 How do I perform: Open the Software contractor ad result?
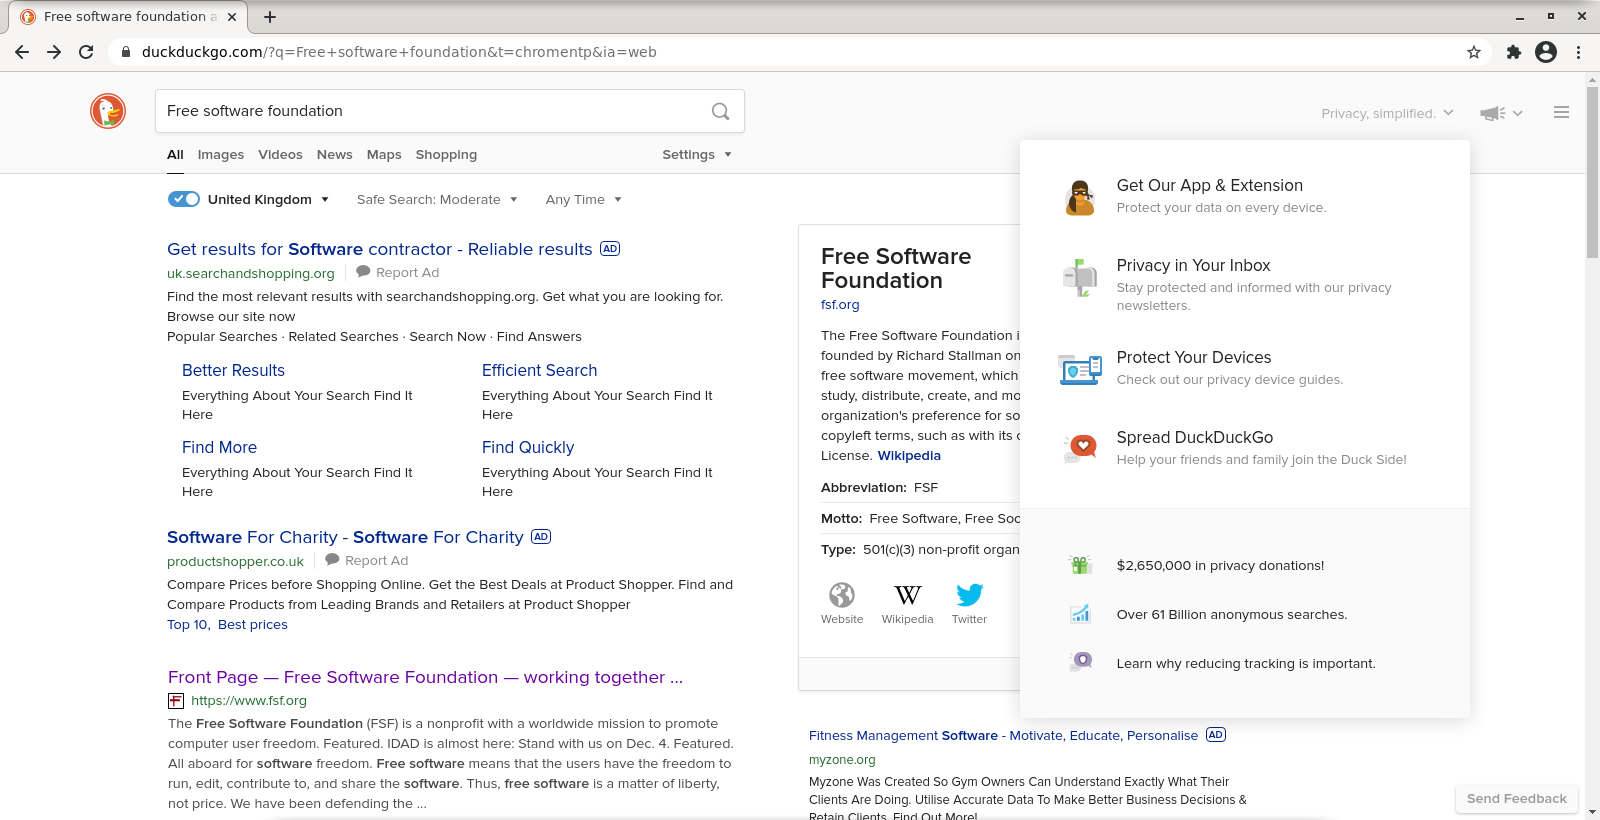click(x=380, y=249)
